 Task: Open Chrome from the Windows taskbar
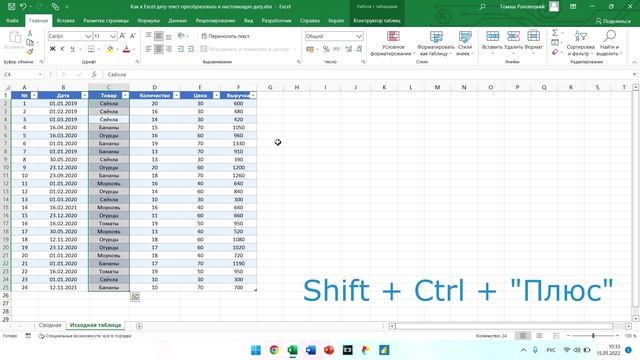click(x=274, y=350)
